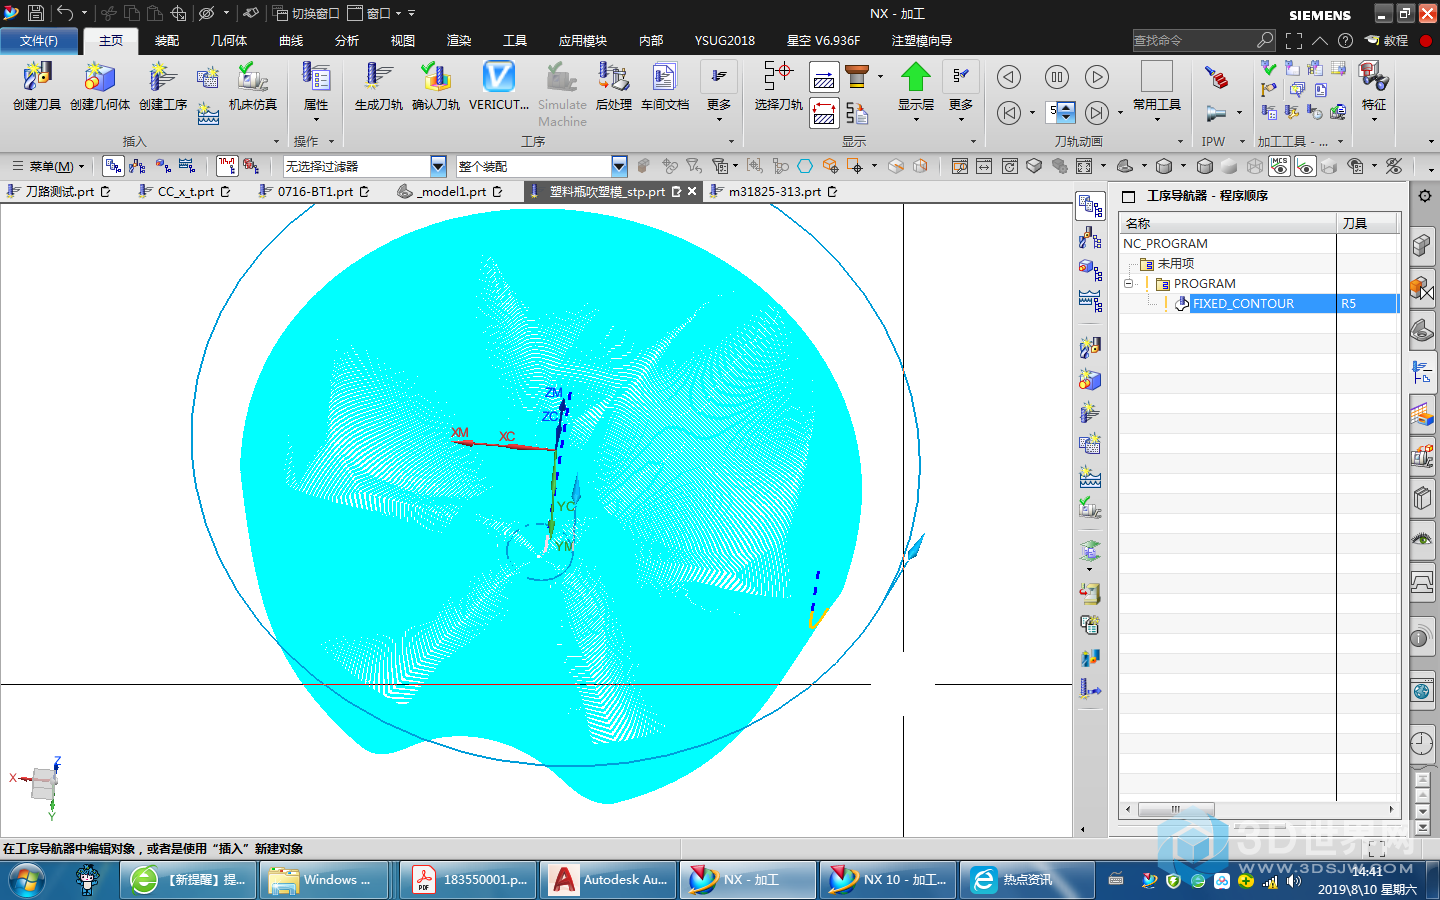Click the Create Geometry (创建几何体) icon
Screen dimensions: 1440x900
[99, 77]
